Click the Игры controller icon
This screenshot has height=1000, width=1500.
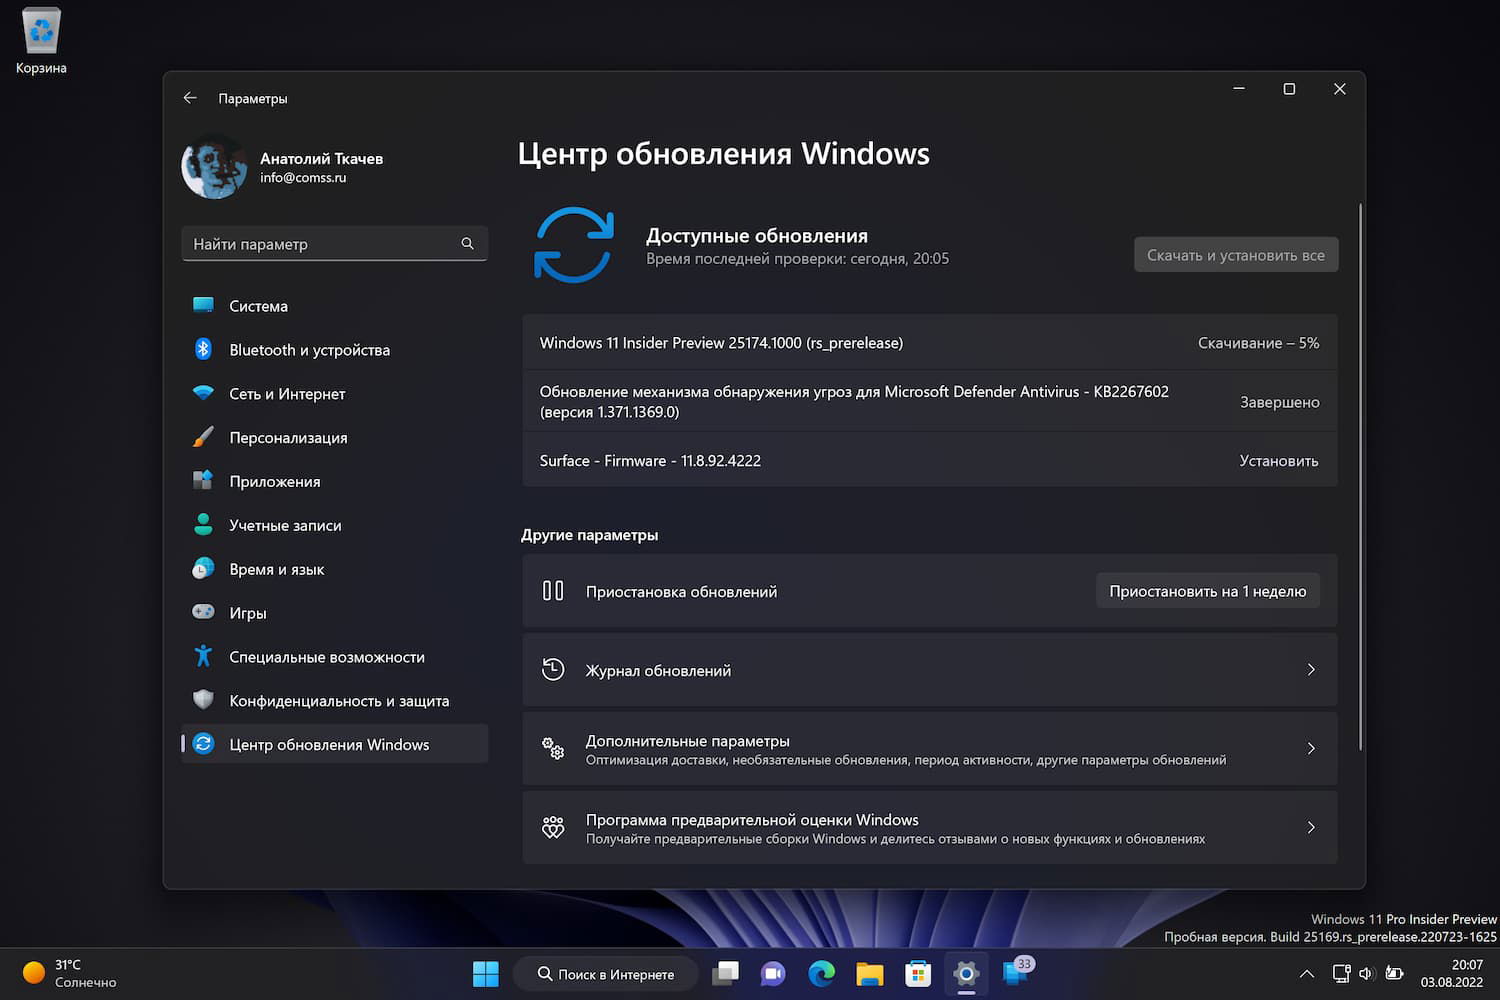pos(203,612)
